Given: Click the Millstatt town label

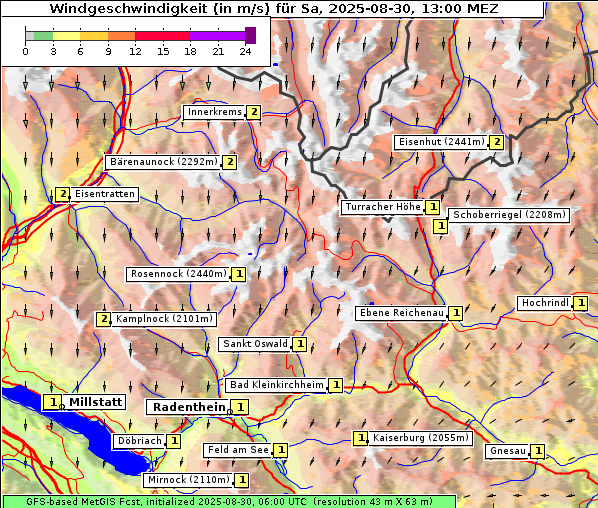Looking at the screenshot, I should (x=95, y=402).
